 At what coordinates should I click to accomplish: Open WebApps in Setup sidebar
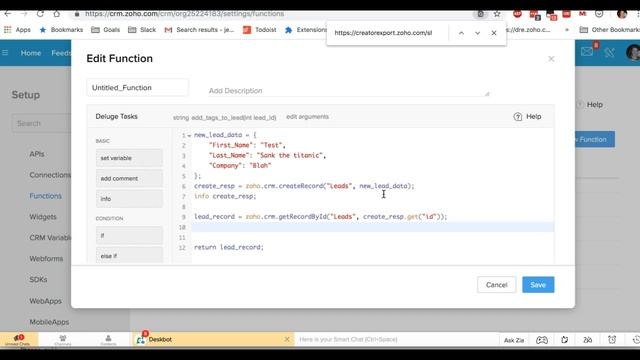tap(45, 301)
